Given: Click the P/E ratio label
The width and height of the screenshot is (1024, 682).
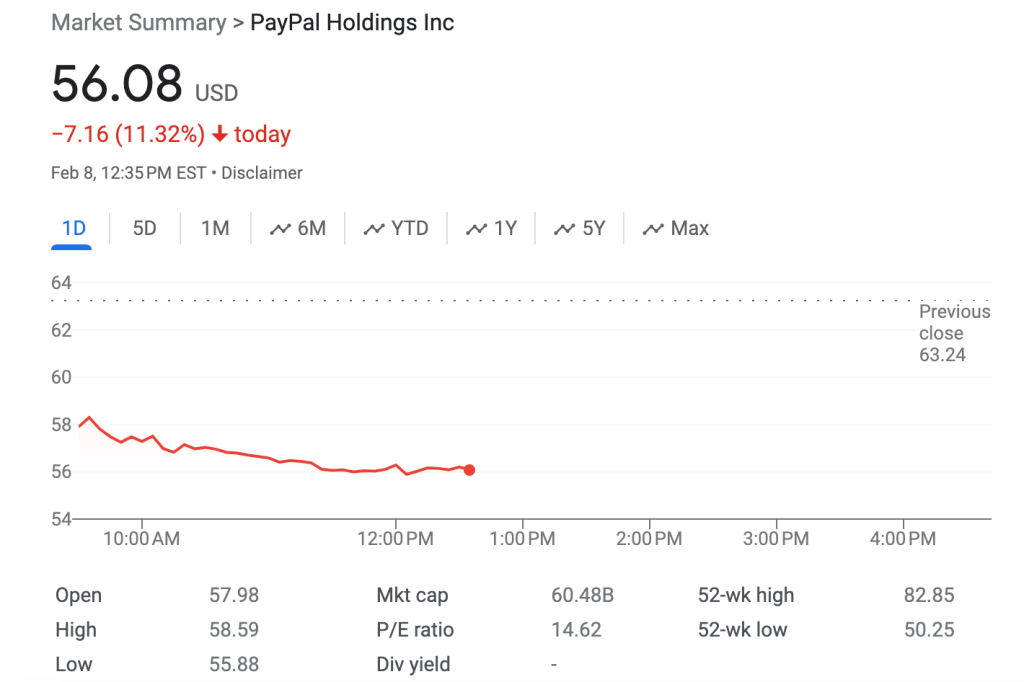Looking at the screenshot, I should point(415,630).
